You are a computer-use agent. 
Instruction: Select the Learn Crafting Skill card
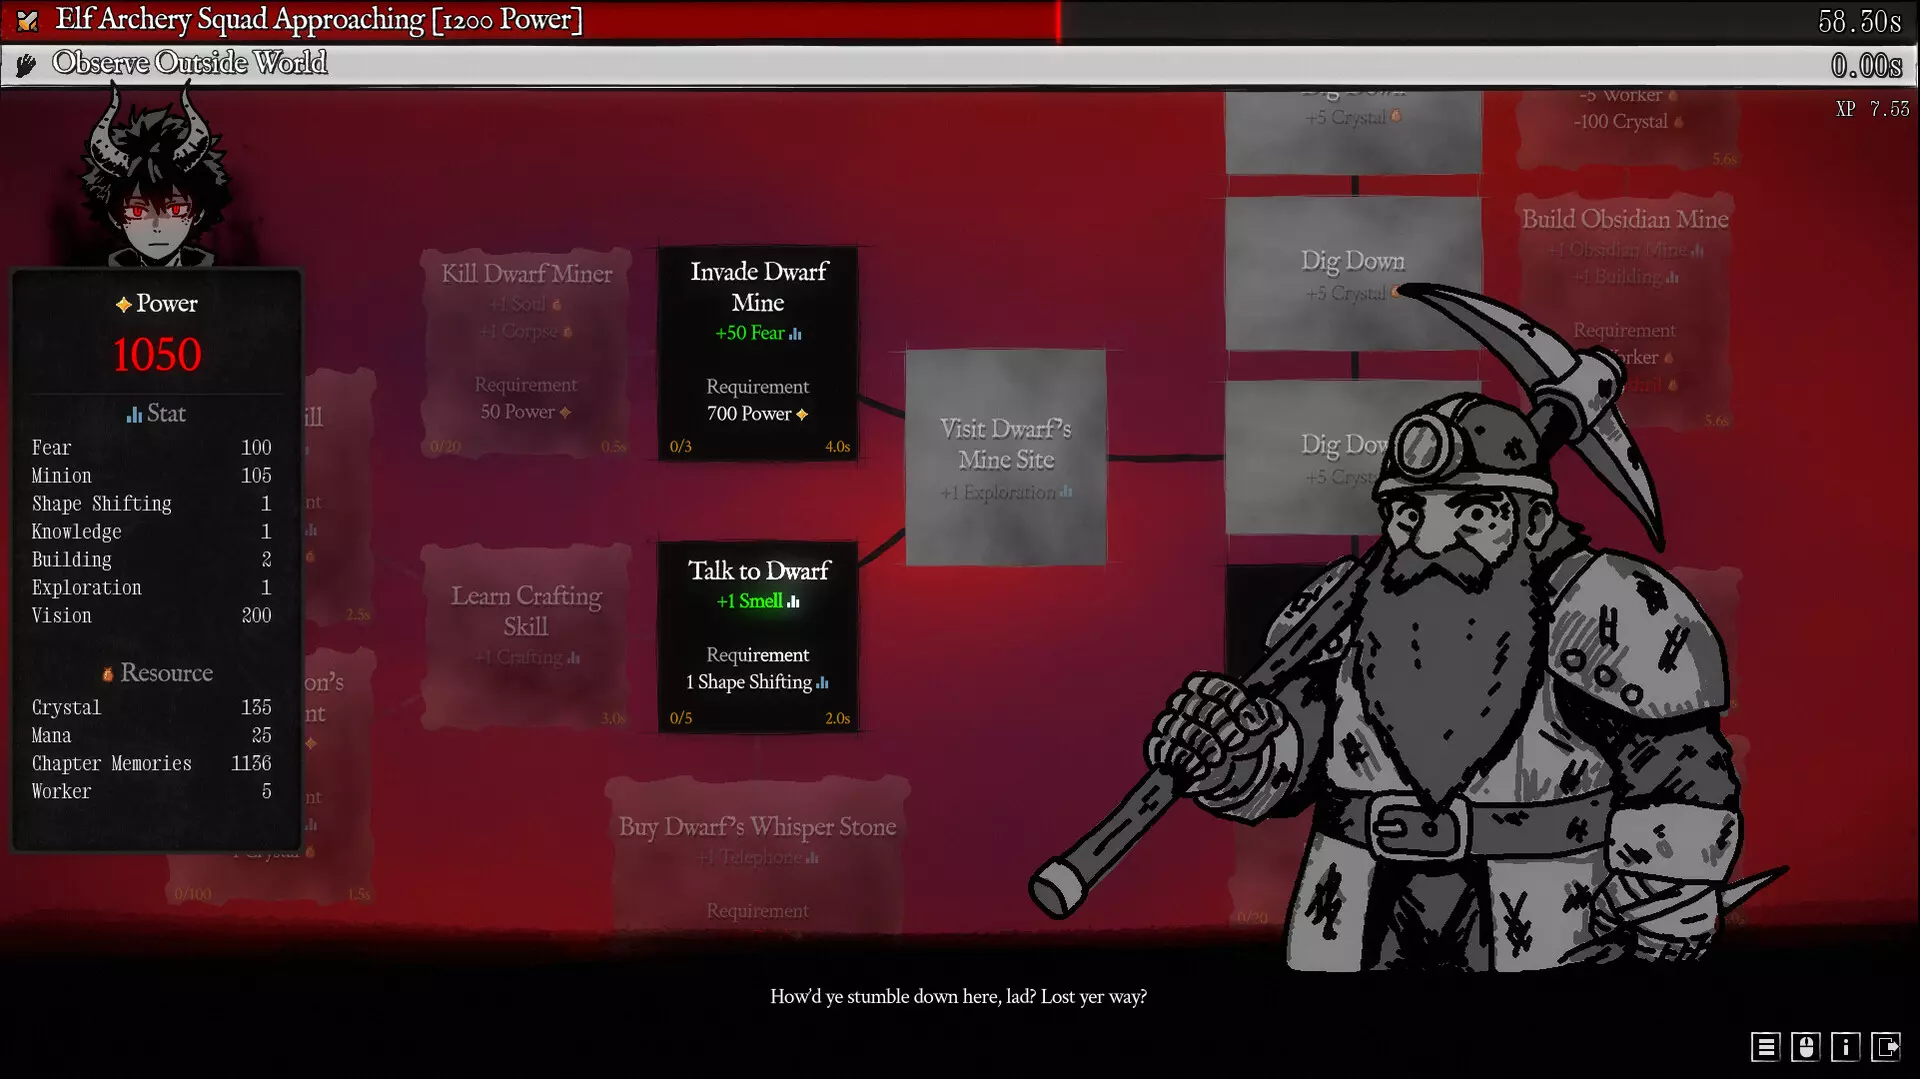point(526,637)
